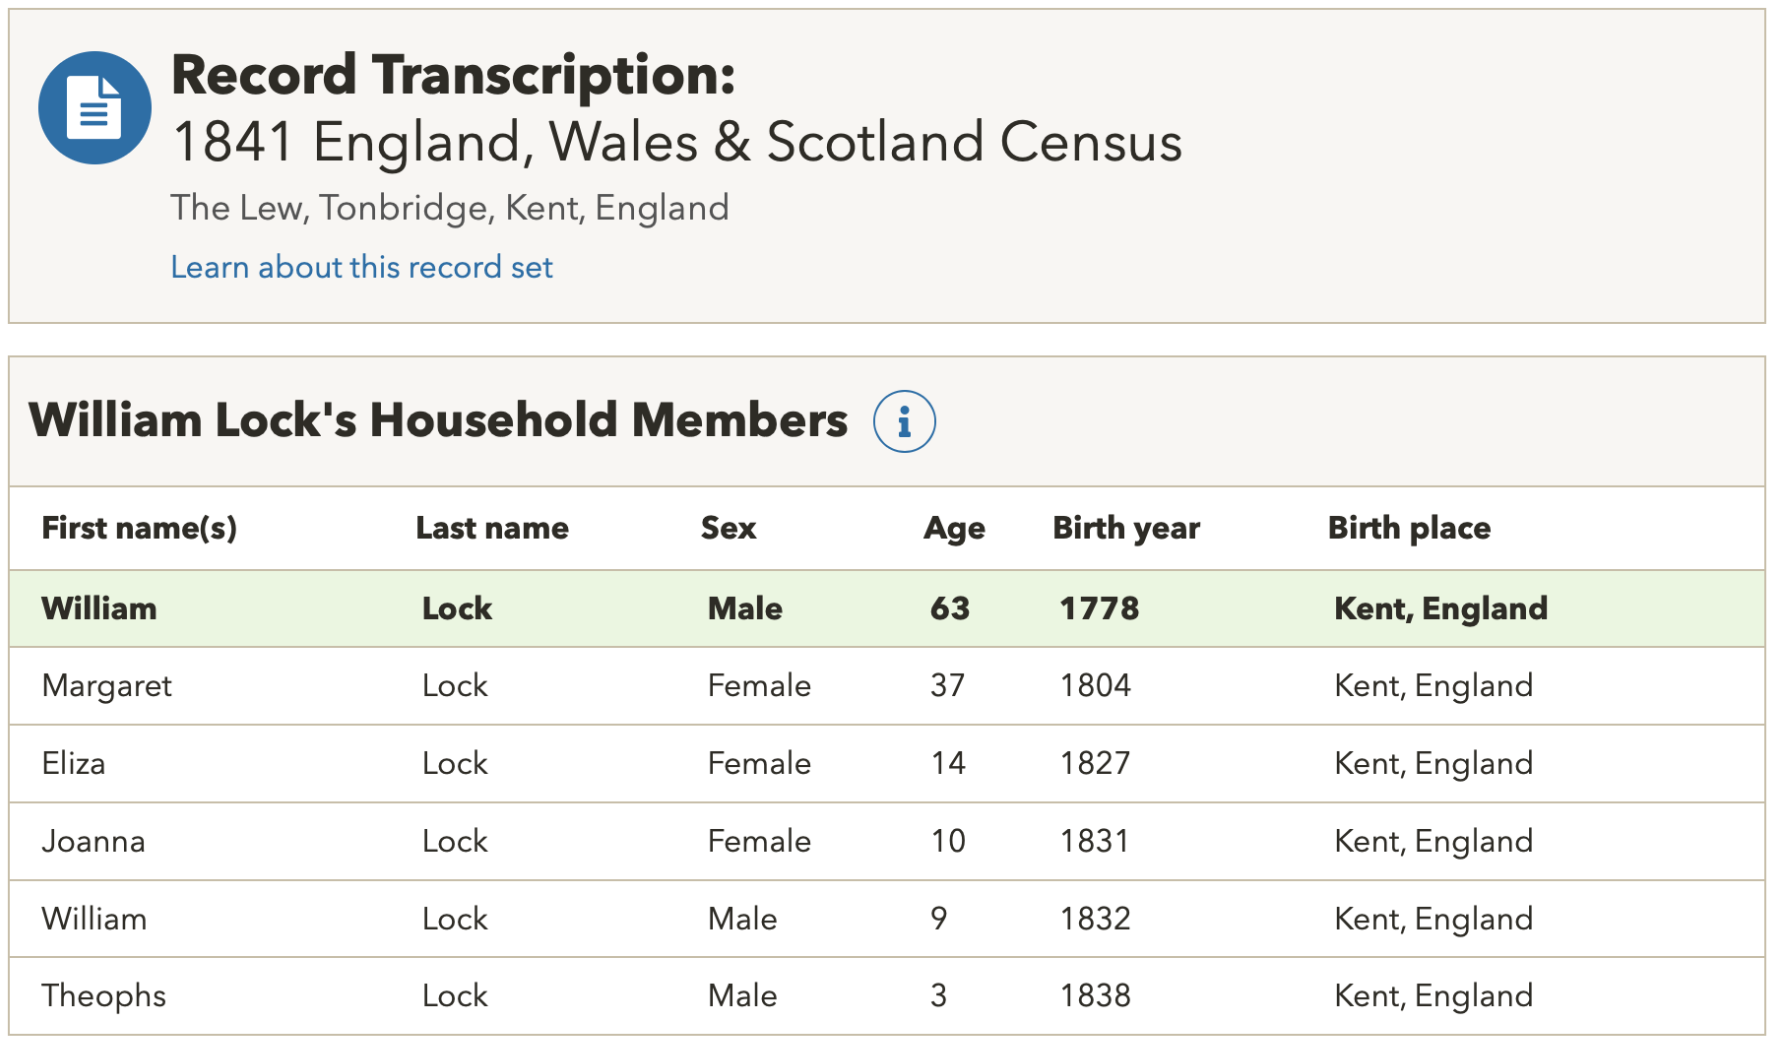Click the 'Record Transcription:' heading
This screenshot has height=1046, width=1774.
453,75
